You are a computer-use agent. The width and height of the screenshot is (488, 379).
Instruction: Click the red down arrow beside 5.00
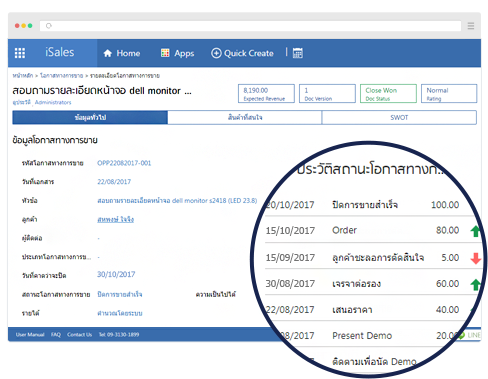point(476,258)
